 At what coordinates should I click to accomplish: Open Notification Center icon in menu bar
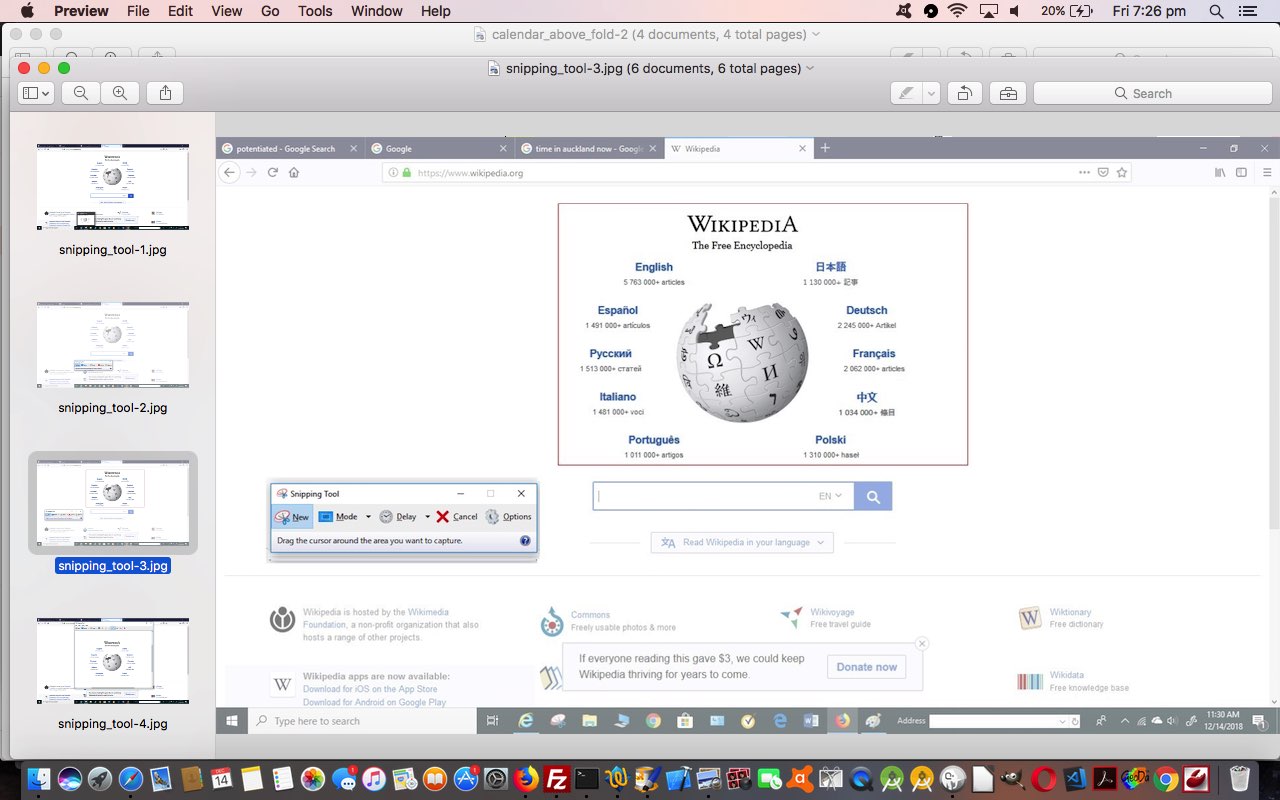(1247, 11)
